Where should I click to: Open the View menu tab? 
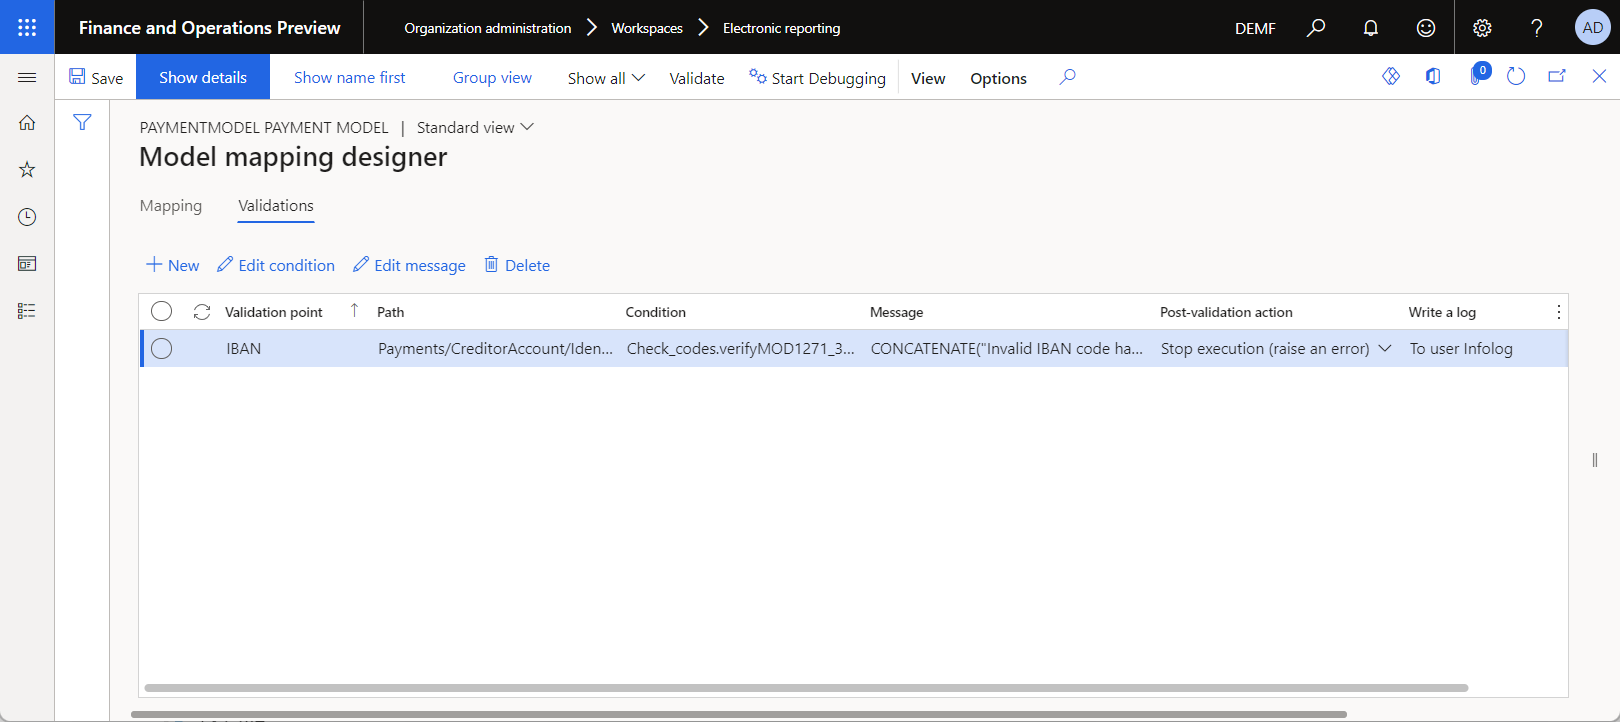928,78
